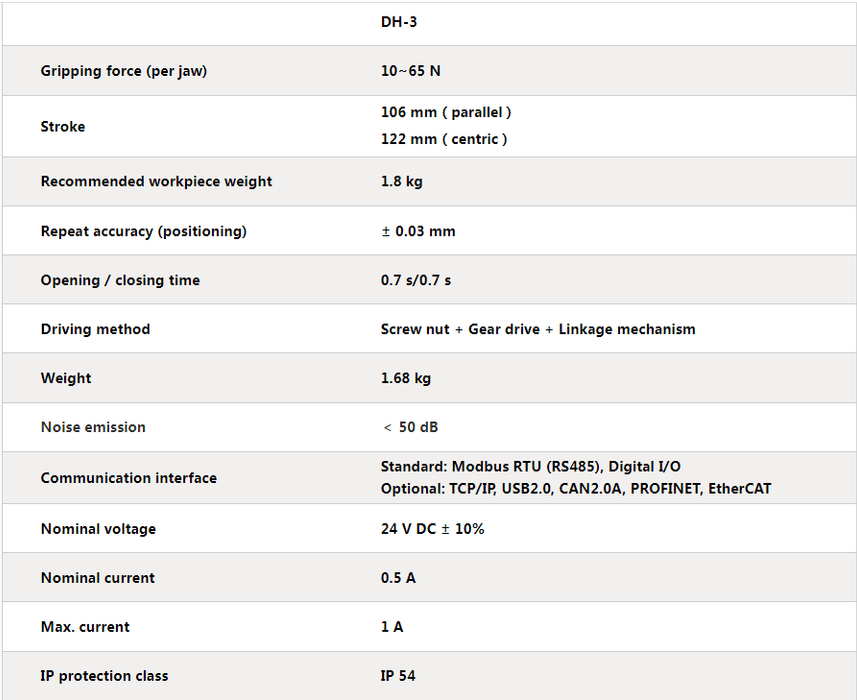Select the 122 mm centric stroke value
The height and width of the screenshot is (700, 857).
(x=444, y=139)
